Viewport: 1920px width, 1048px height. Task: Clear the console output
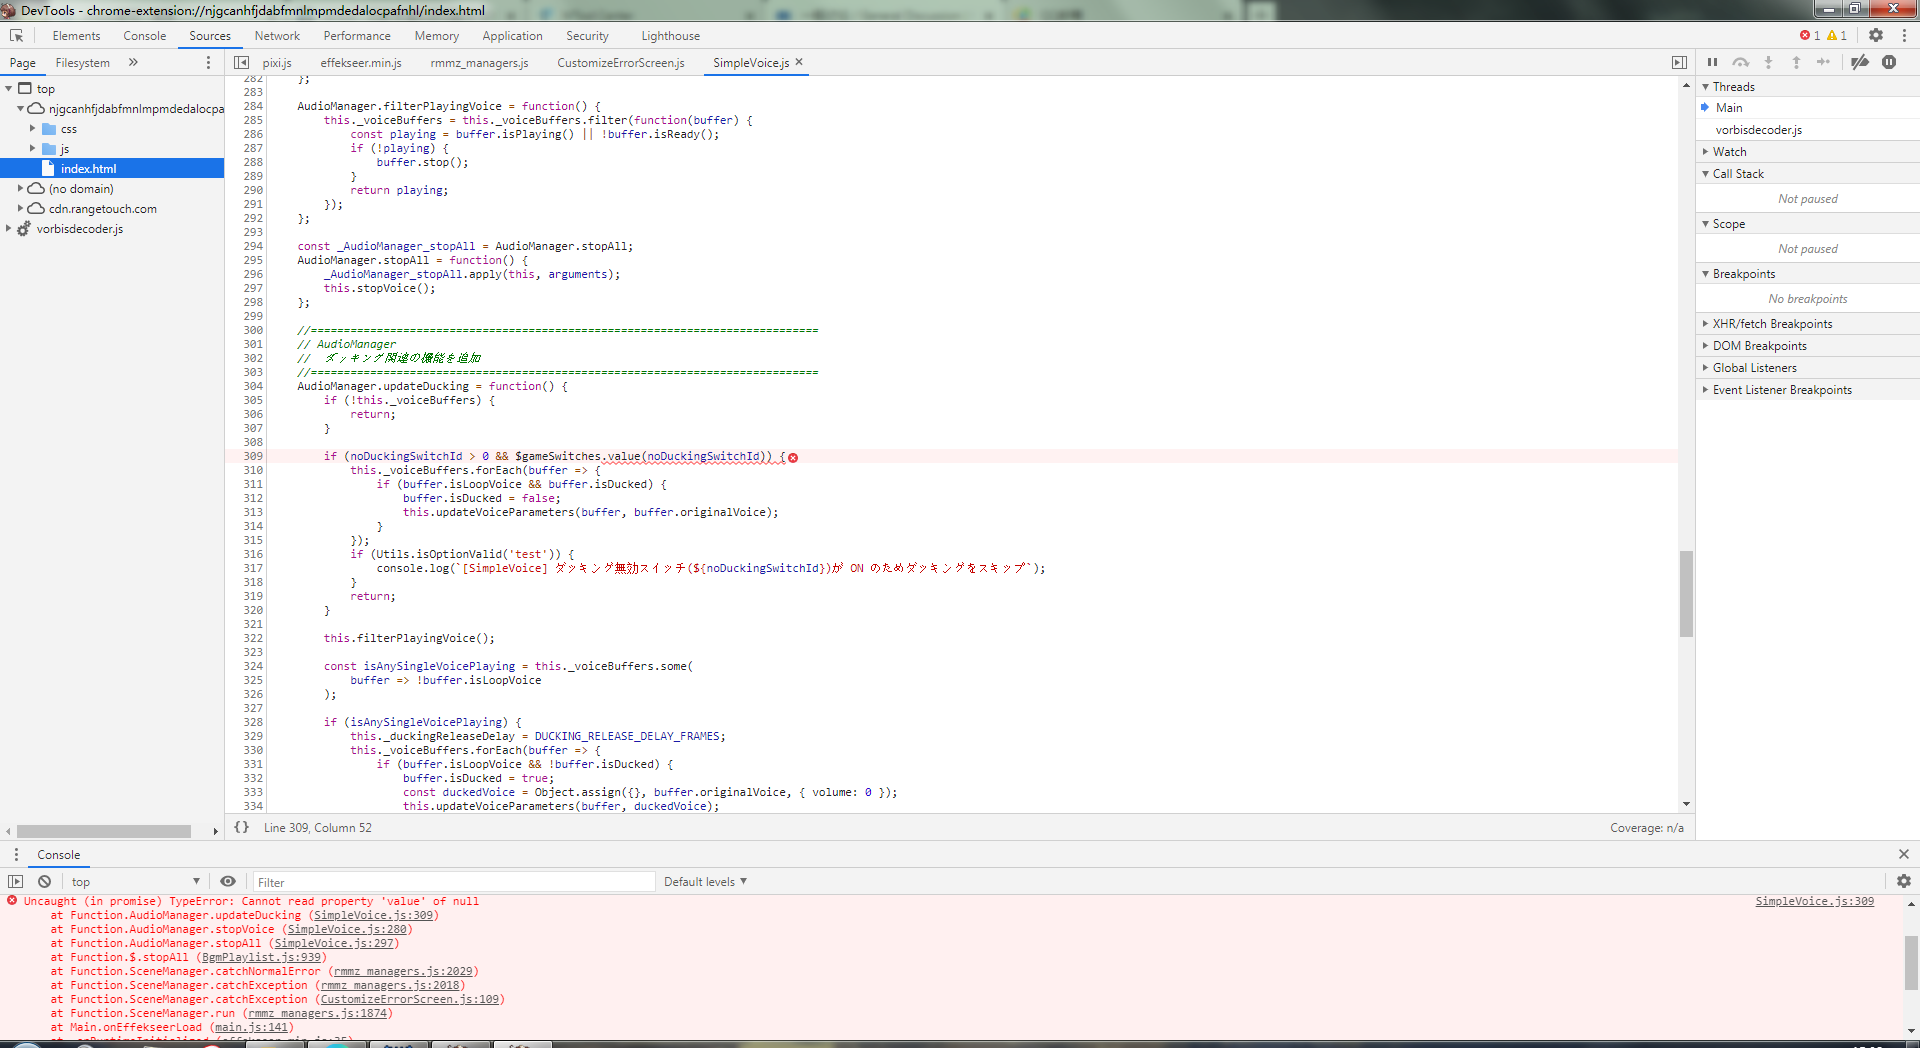44,881
